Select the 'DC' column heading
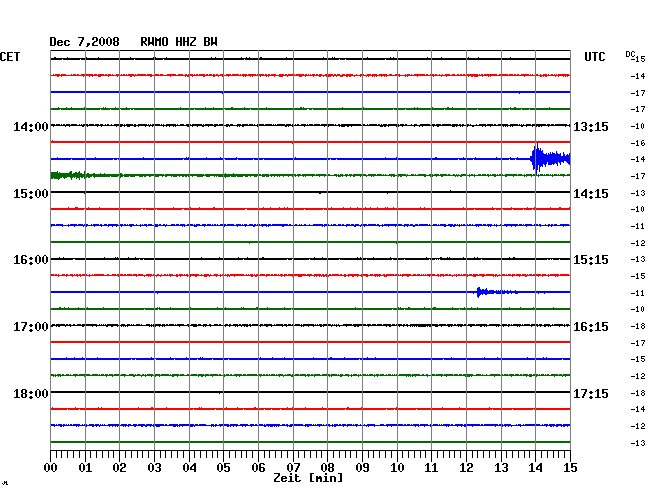This screenshot has width=650, height=494. pyautogui.click(x=630, y=54)
